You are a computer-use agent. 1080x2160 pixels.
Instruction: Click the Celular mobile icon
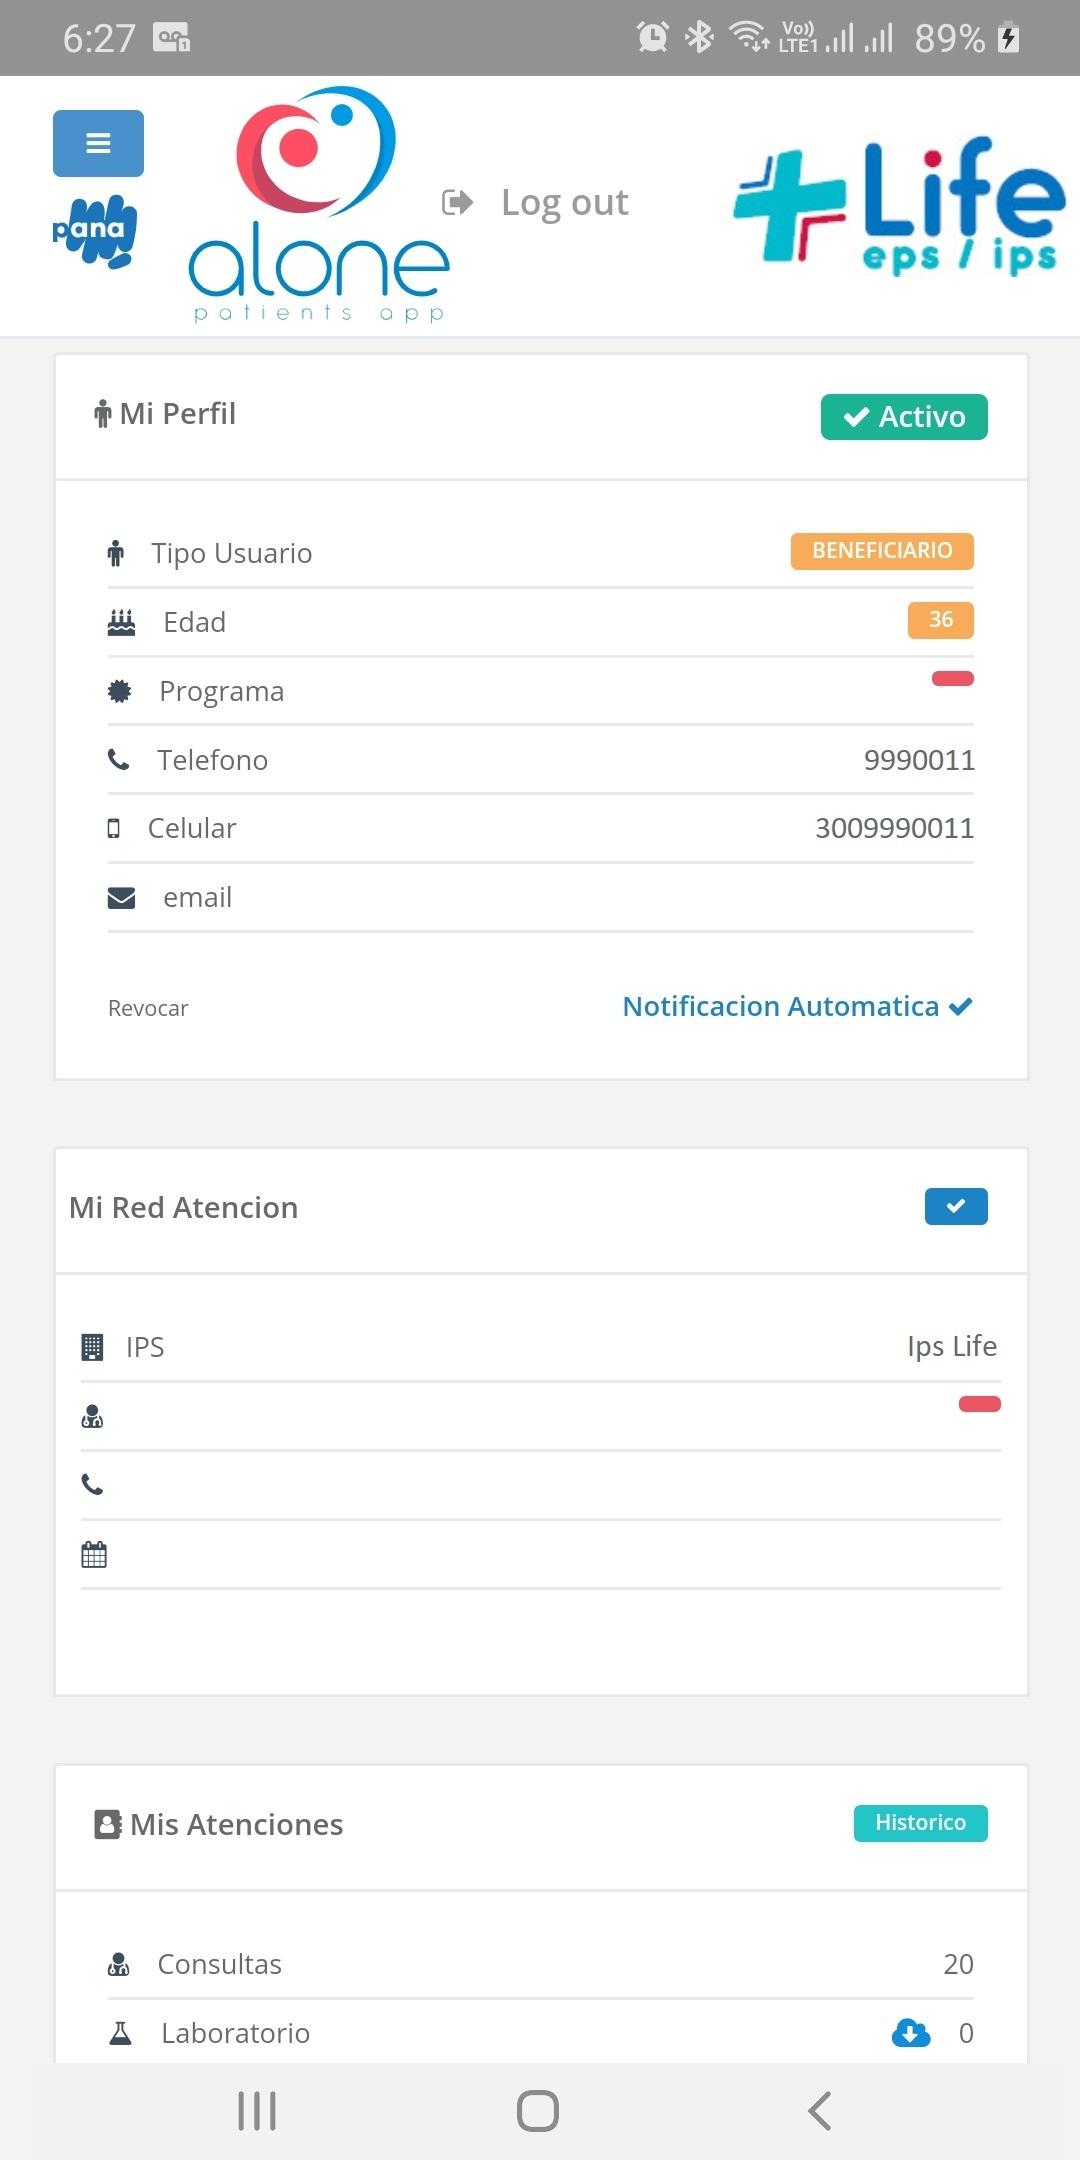tap(114, 828)
